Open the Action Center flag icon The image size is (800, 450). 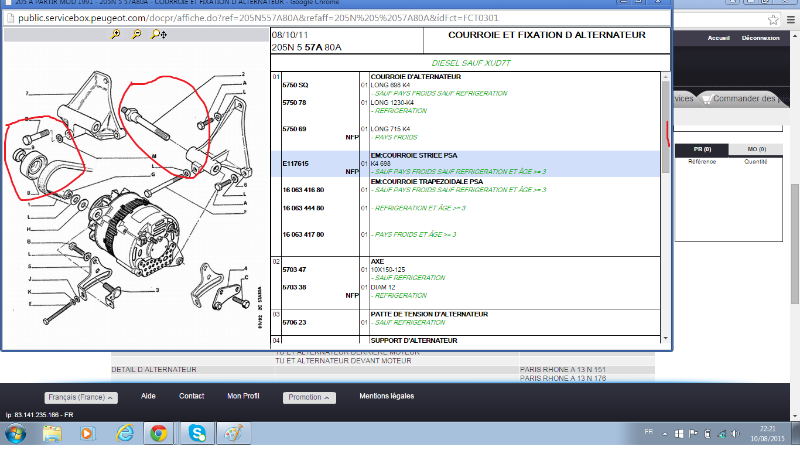693,434
